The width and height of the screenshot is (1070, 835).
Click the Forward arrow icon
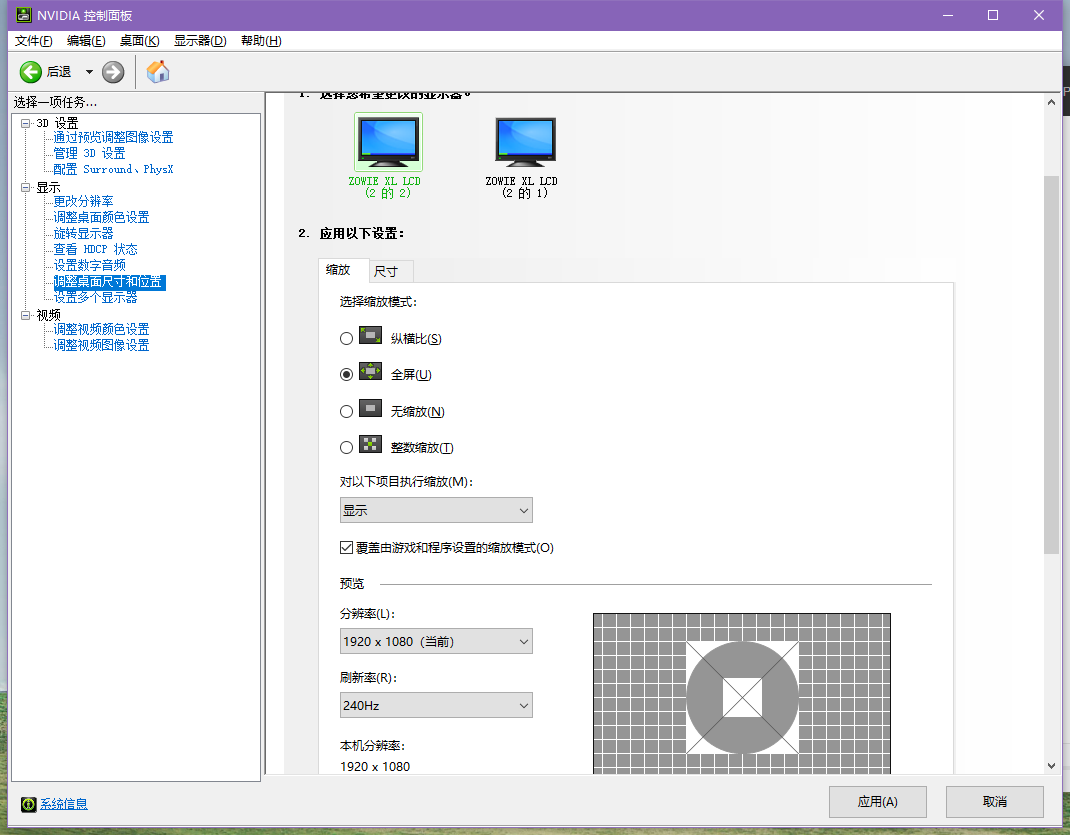[113, 72]
